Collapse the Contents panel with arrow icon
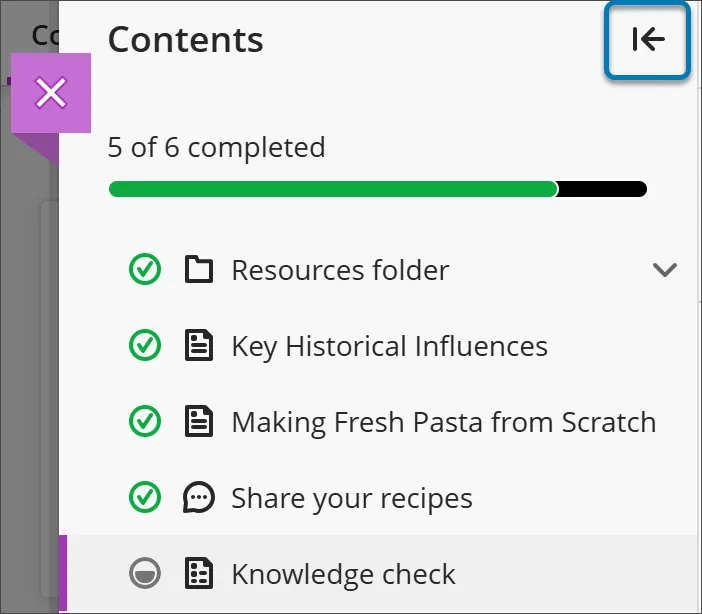The height and width of the screenshot is (614, 702). click(x=648, y=40)
